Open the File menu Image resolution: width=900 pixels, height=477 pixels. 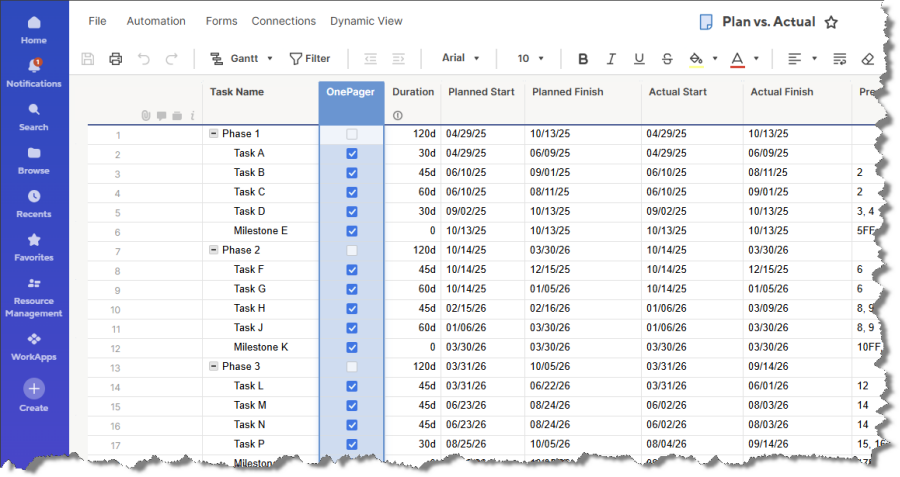[97, 21]
